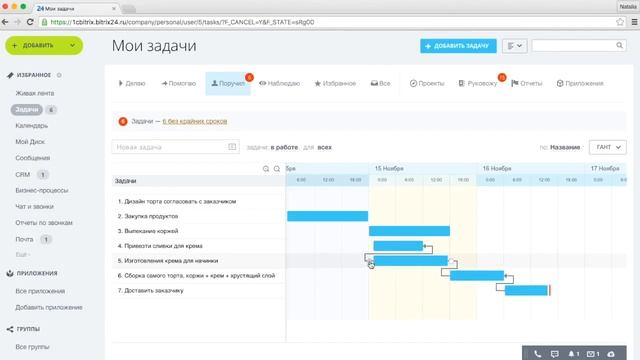Click the search box at top right
This screenshot has height=360, width=640.
click(579, 45)
